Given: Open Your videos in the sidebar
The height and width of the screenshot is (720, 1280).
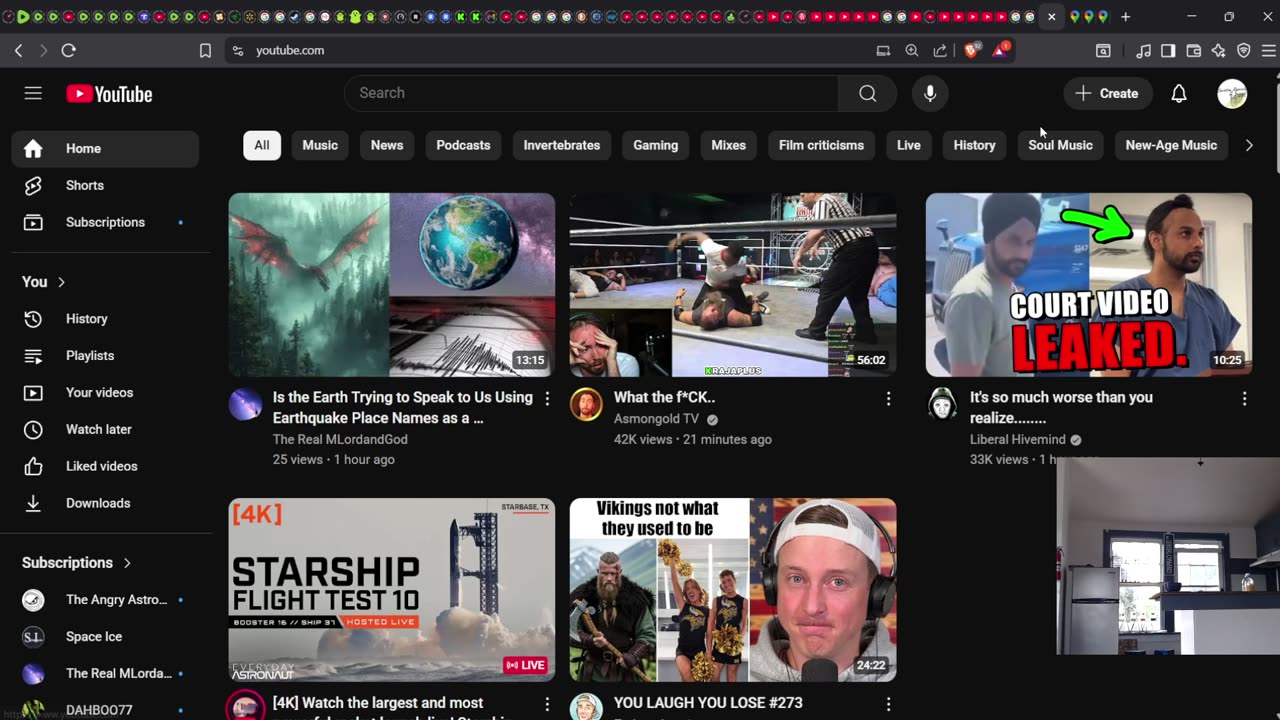Looking at the screenshot, I should tap(105, 392).
